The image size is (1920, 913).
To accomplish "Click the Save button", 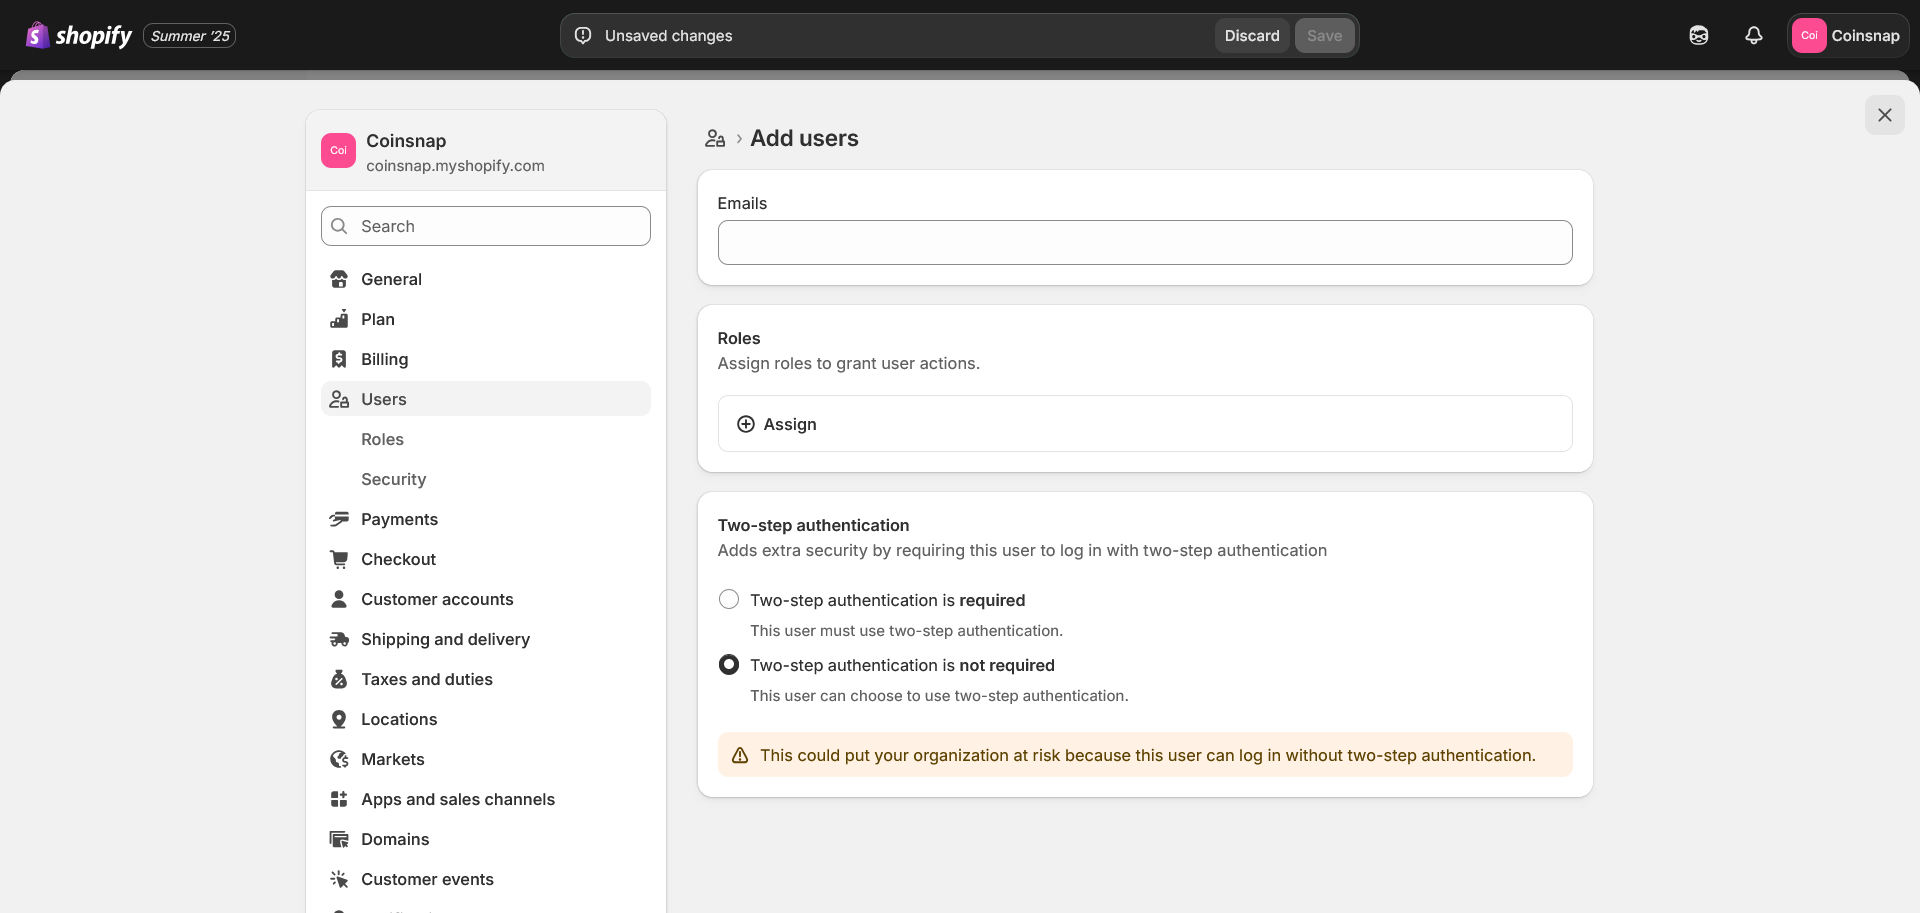I will tap(1324, 36).
